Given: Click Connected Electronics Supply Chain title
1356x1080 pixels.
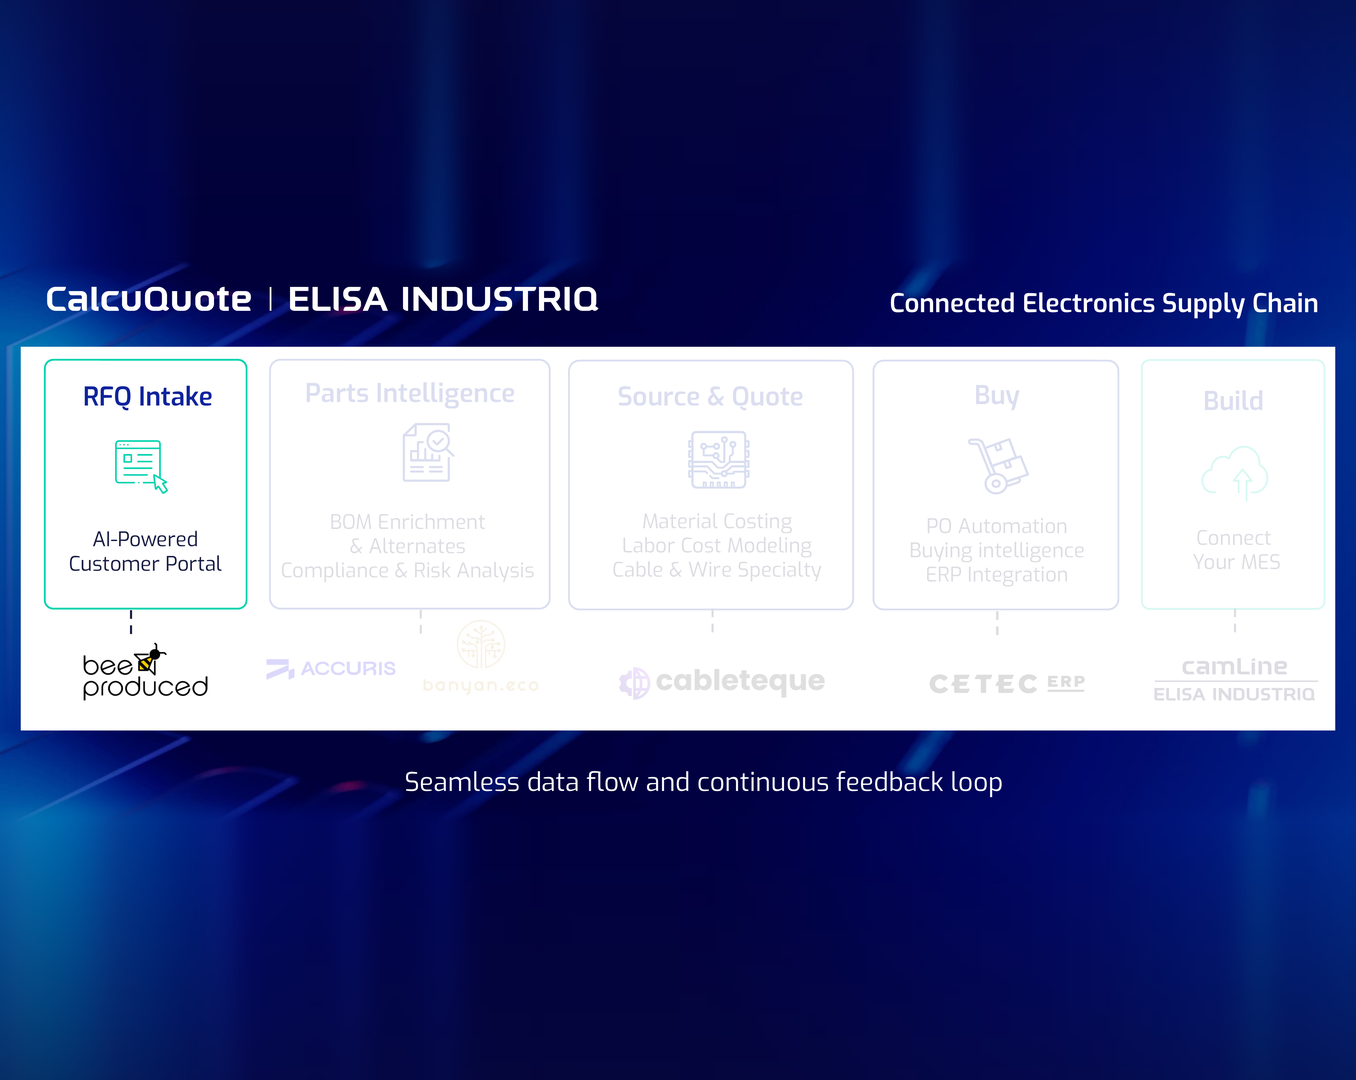Looking at the screenshot, I should [1104, 304].
